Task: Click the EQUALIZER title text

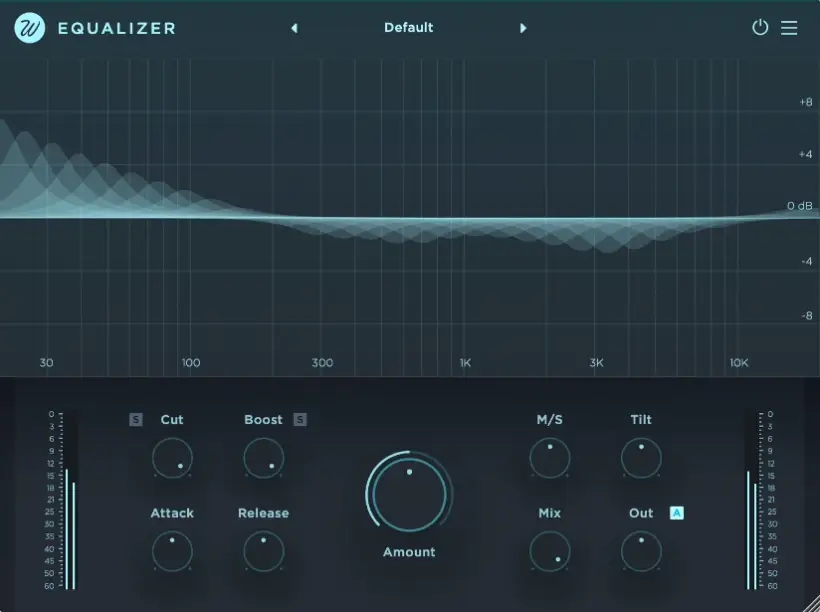Action: point(117,28)
